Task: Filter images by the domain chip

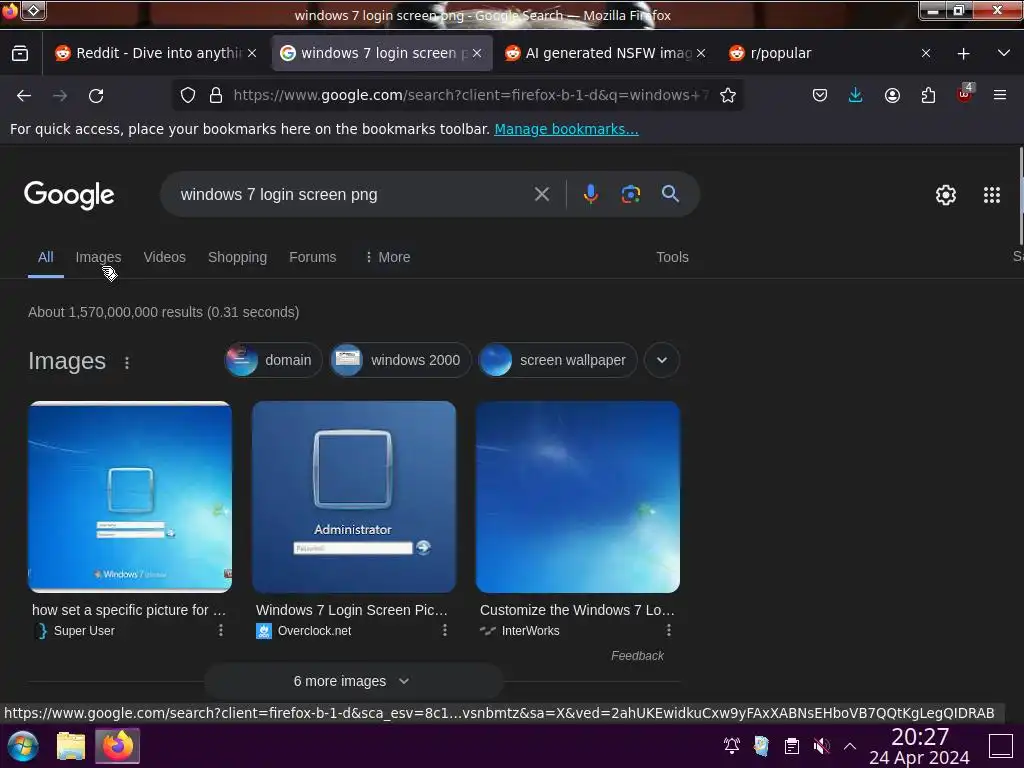Action: tap(274, 360)
